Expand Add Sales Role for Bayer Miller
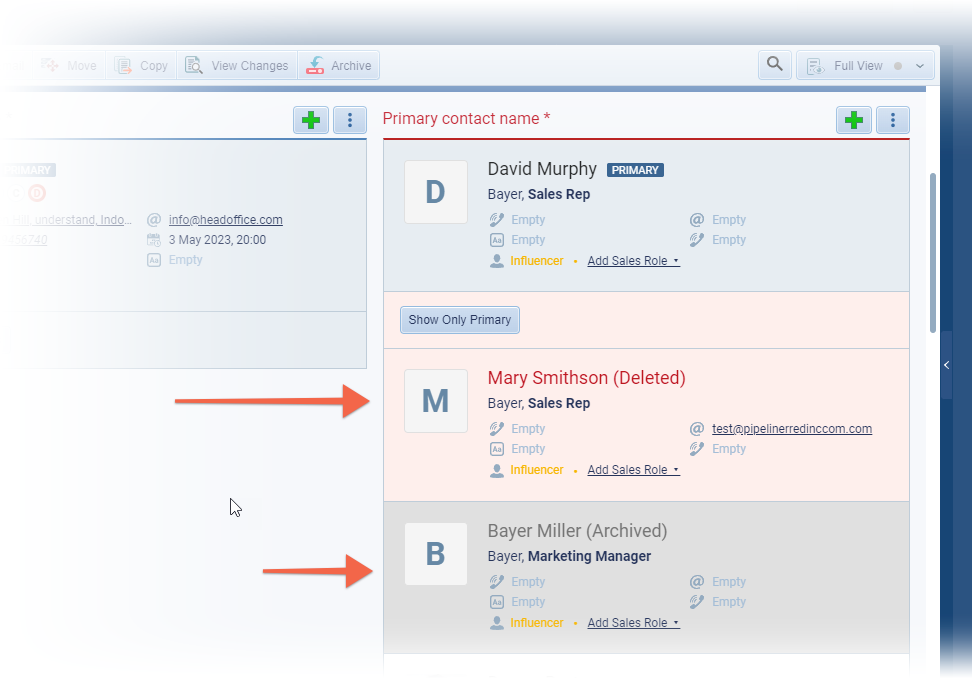The image size is (972, 678). 633,623
